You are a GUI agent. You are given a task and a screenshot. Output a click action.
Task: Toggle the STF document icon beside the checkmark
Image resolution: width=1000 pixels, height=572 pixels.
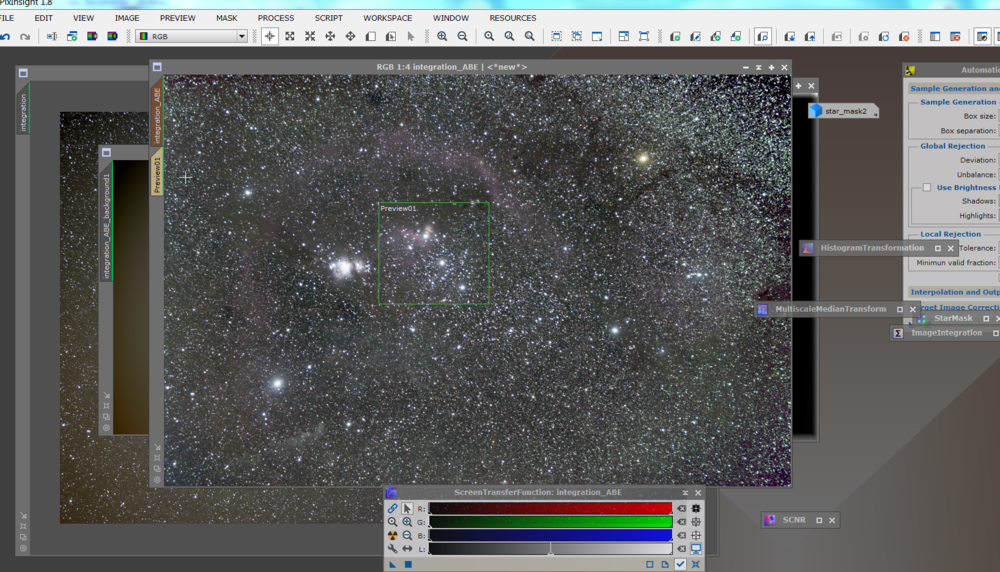pos(665,564)
